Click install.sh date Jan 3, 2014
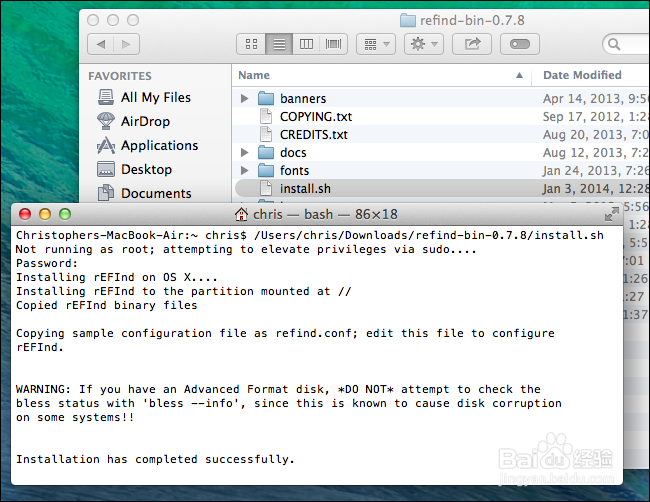This screenshot has width=650, height=502. [x=596, y=189]
